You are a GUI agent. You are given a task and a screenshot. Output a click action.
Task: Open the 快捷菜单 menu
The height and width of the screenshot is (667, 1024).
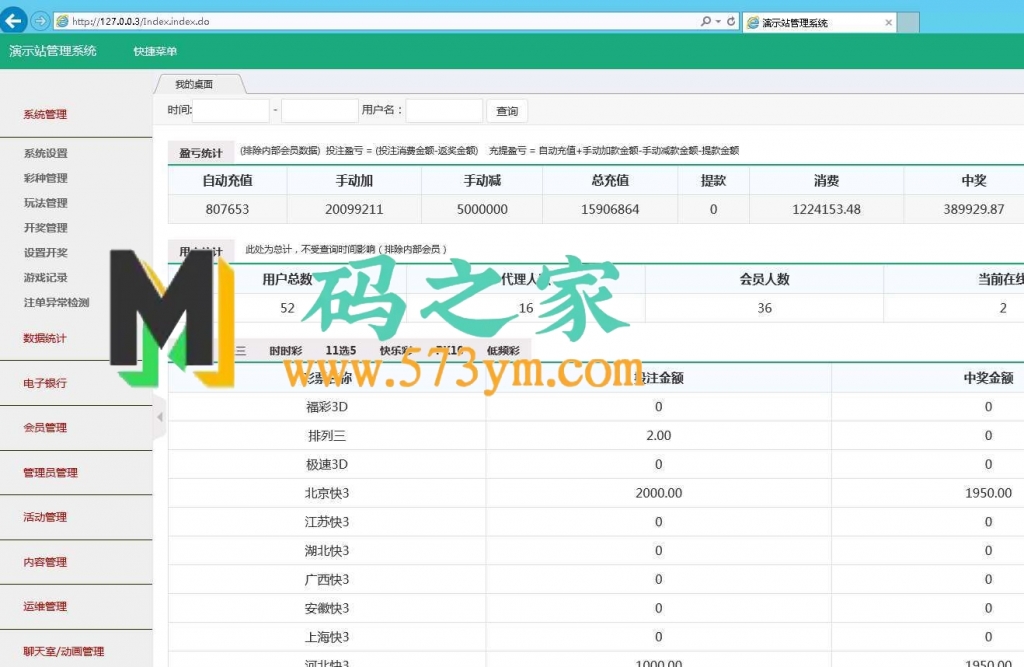pyautogui.click(x=155, y=52)
